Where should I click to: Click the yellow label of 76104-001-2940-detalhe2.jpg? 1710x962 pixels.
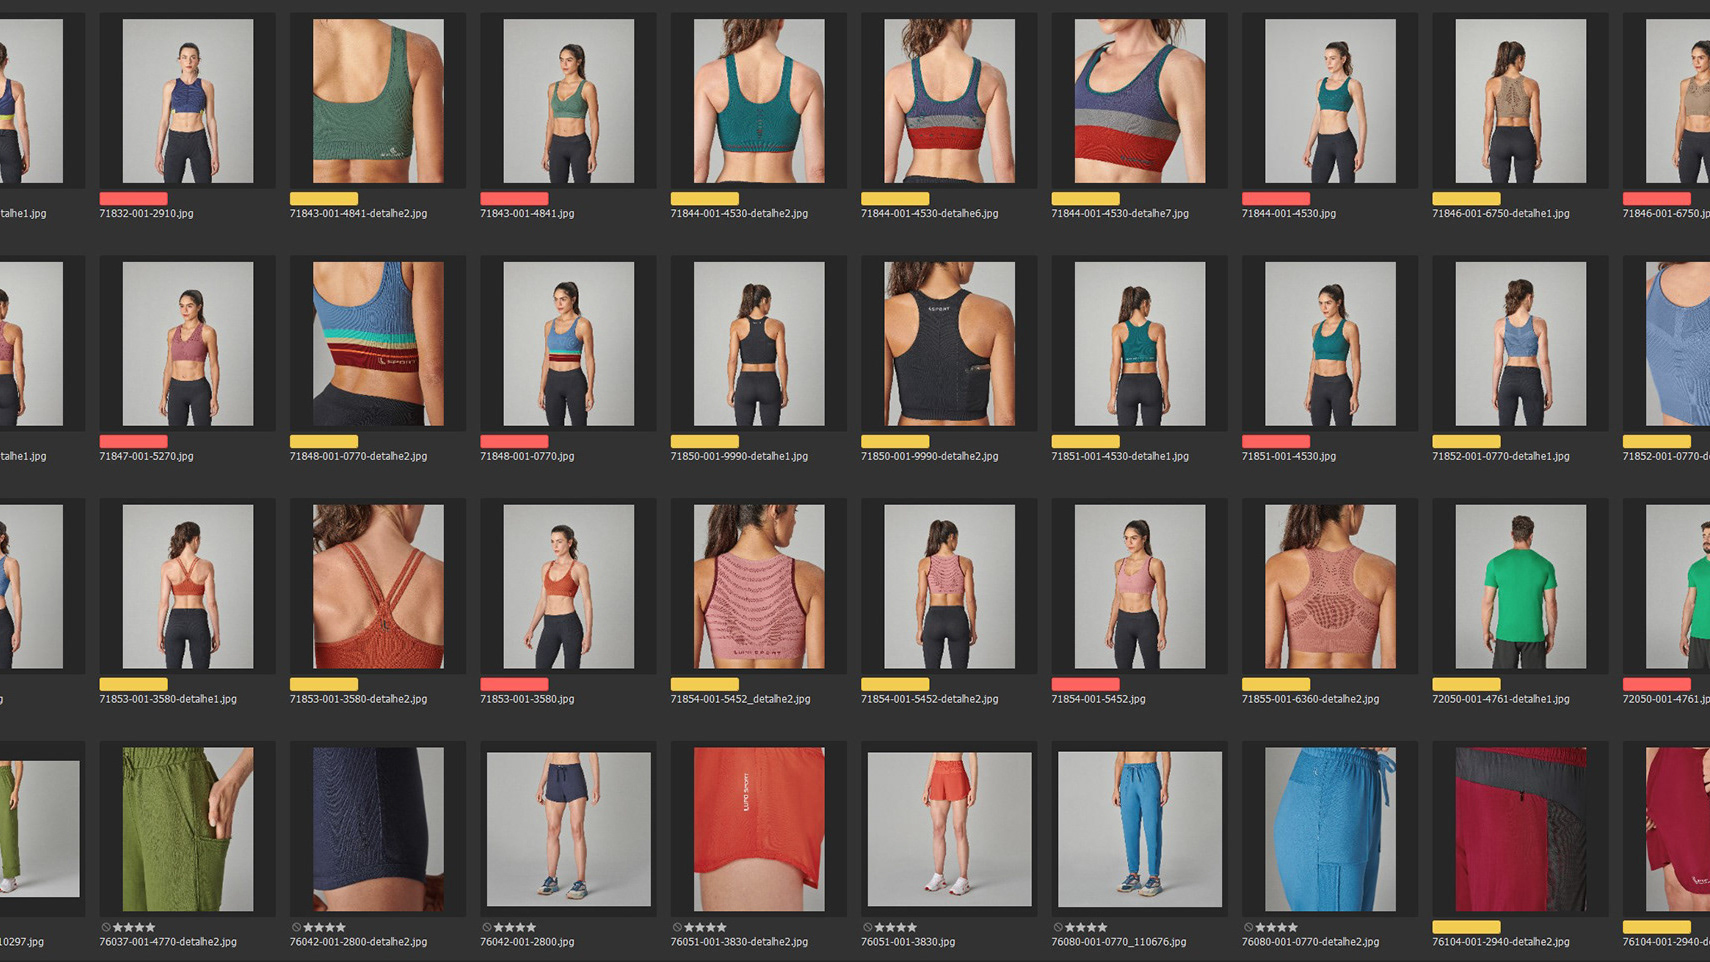point(1466,927)
